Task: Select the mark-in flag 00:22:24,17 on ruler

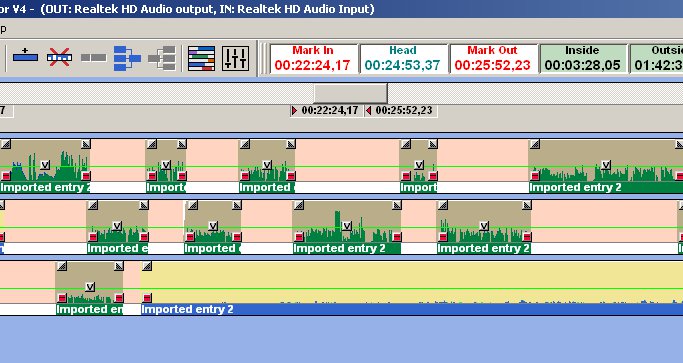Action: (x=327, y=111)
